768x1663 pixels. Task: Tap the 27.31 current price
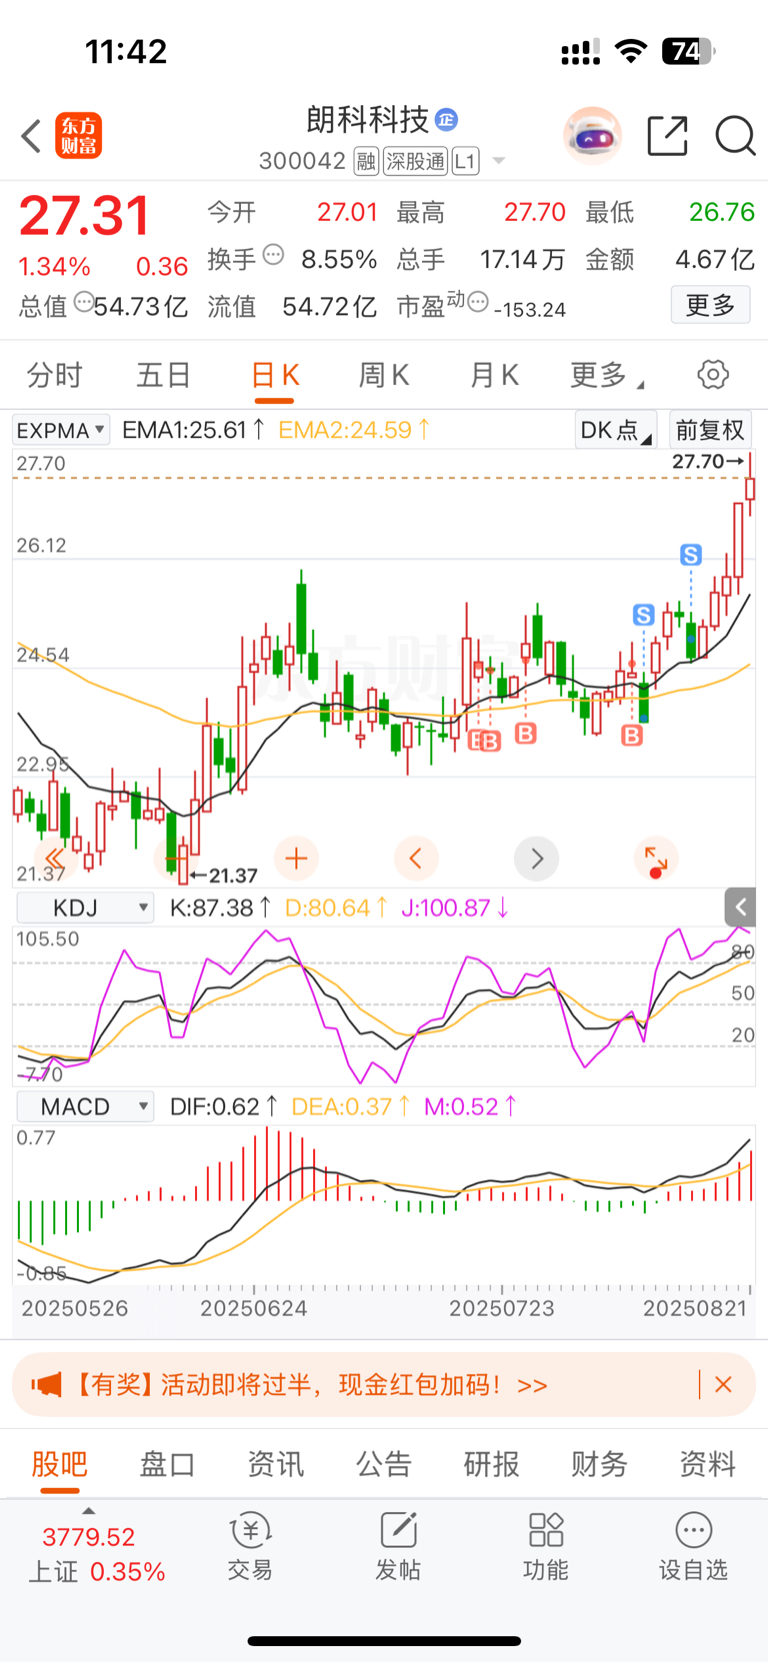(84, 216)
